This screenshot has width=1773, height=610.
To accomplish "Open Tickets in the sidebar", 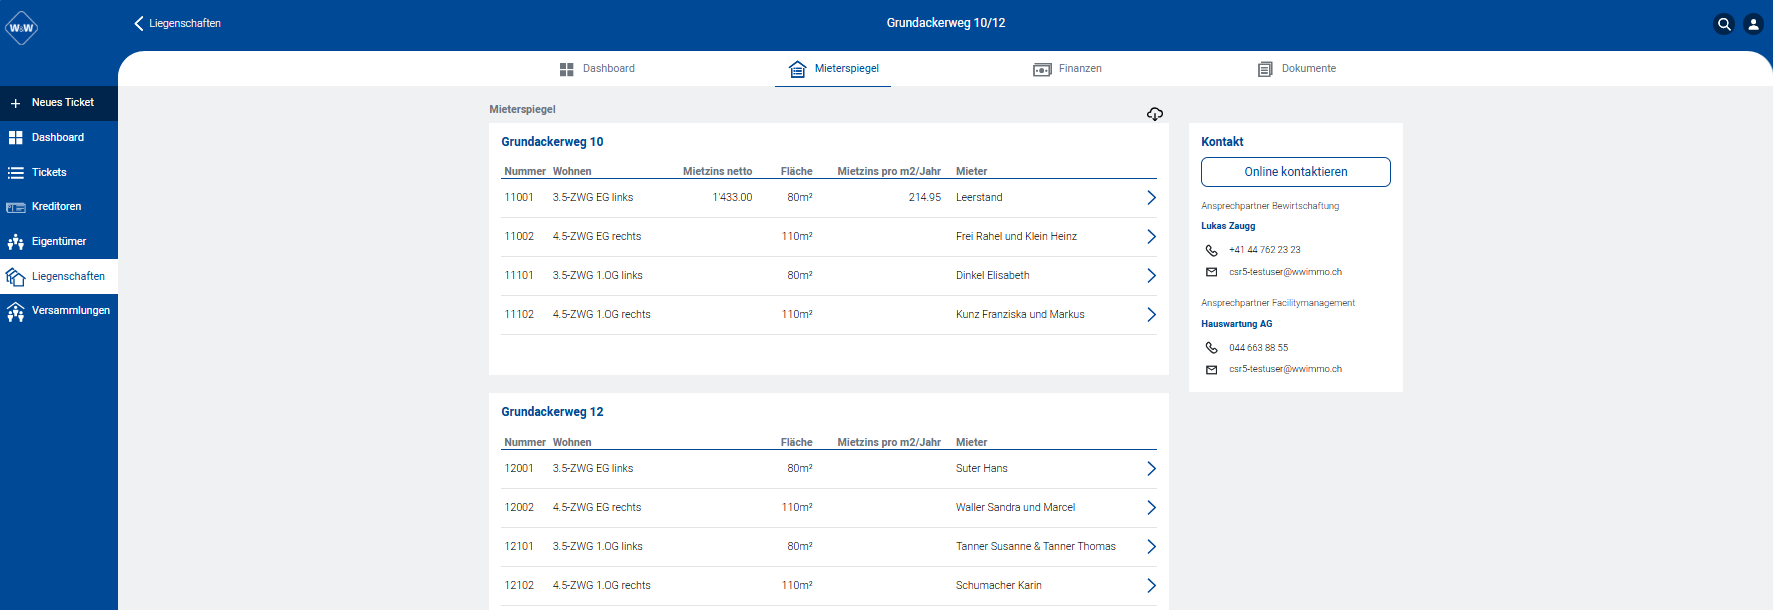I will click(x=59, y=173).
